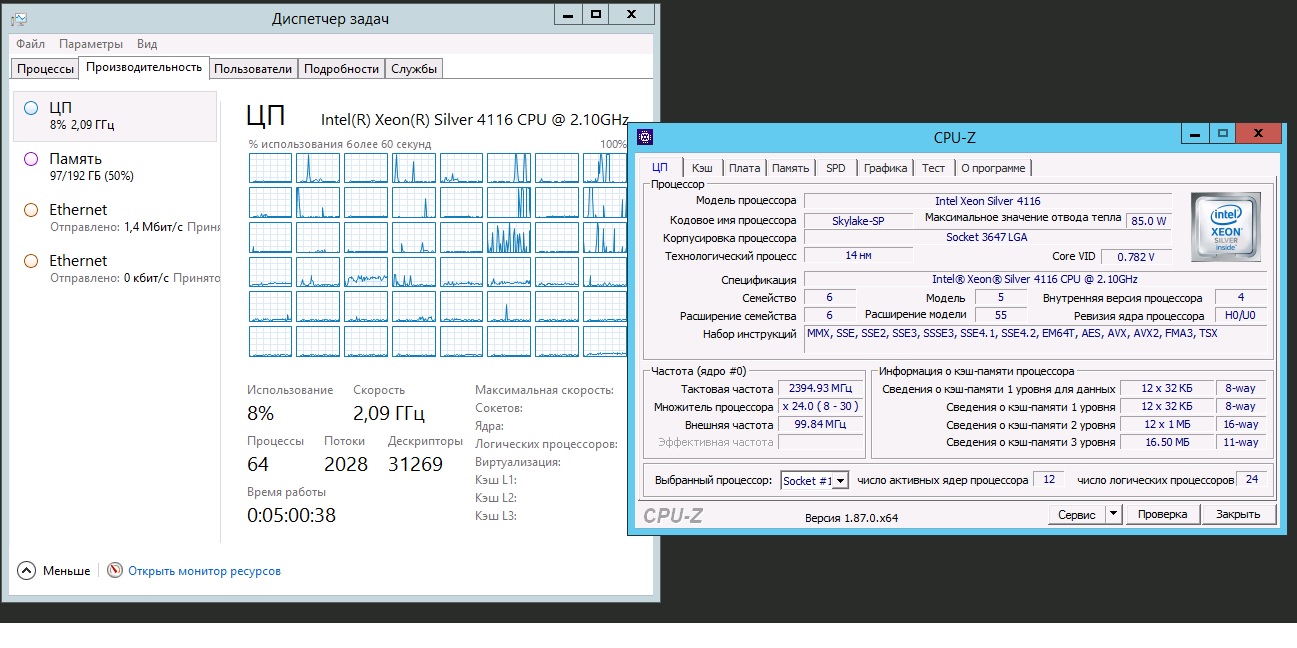Click the resource monitor icon
The image size is (1297, 648).
coord(115,571)
